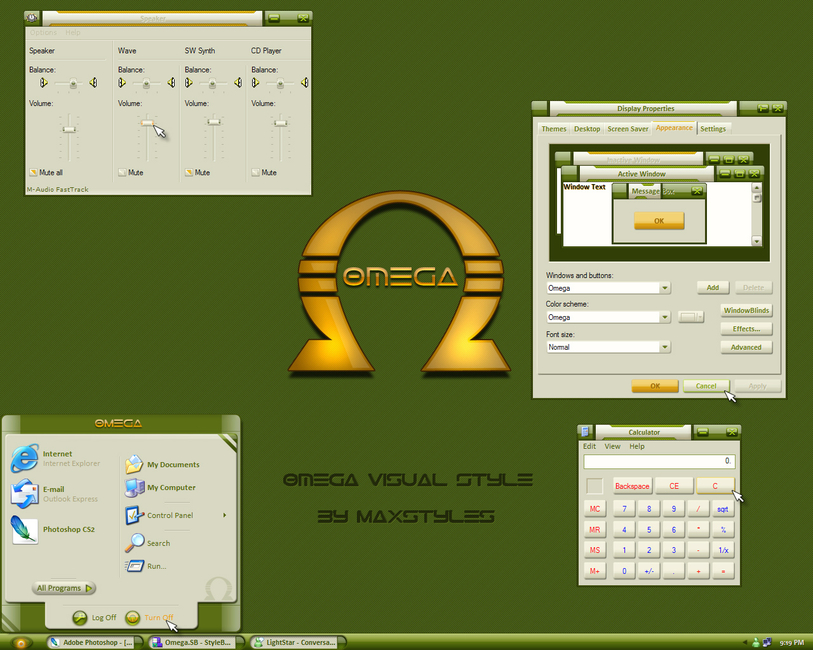This screenshot has height=650, width=813.
Task: Switch to Adobe Photoshop taskbar button
Action: [94, 643]
